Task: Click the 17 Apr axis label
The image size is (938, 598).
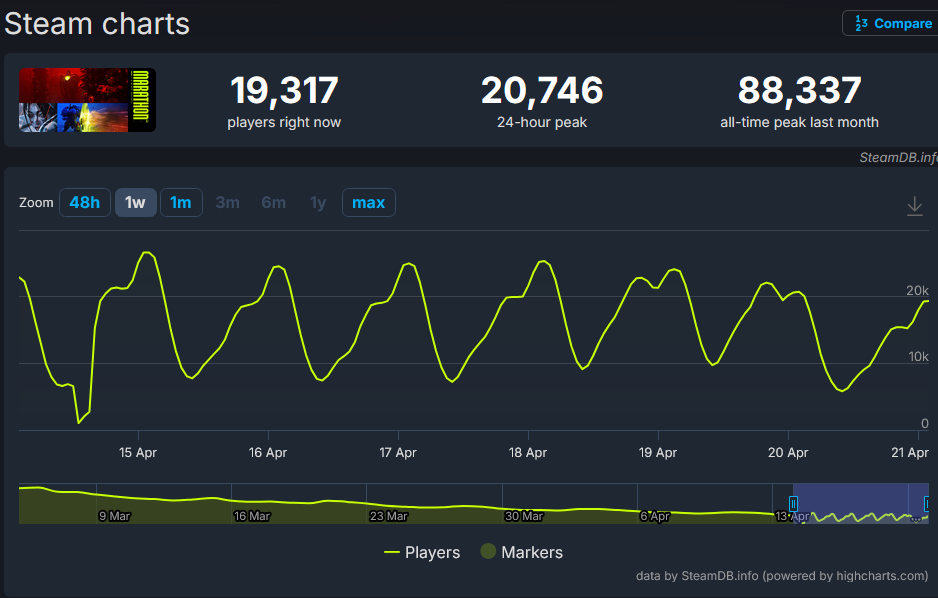Action: 398,453
